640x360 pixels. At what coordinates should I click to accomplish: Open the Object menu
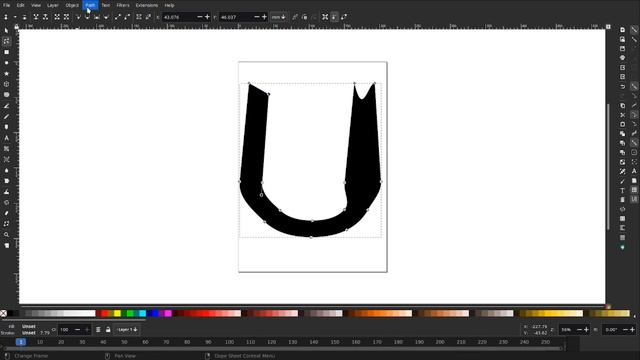(72, 5)
